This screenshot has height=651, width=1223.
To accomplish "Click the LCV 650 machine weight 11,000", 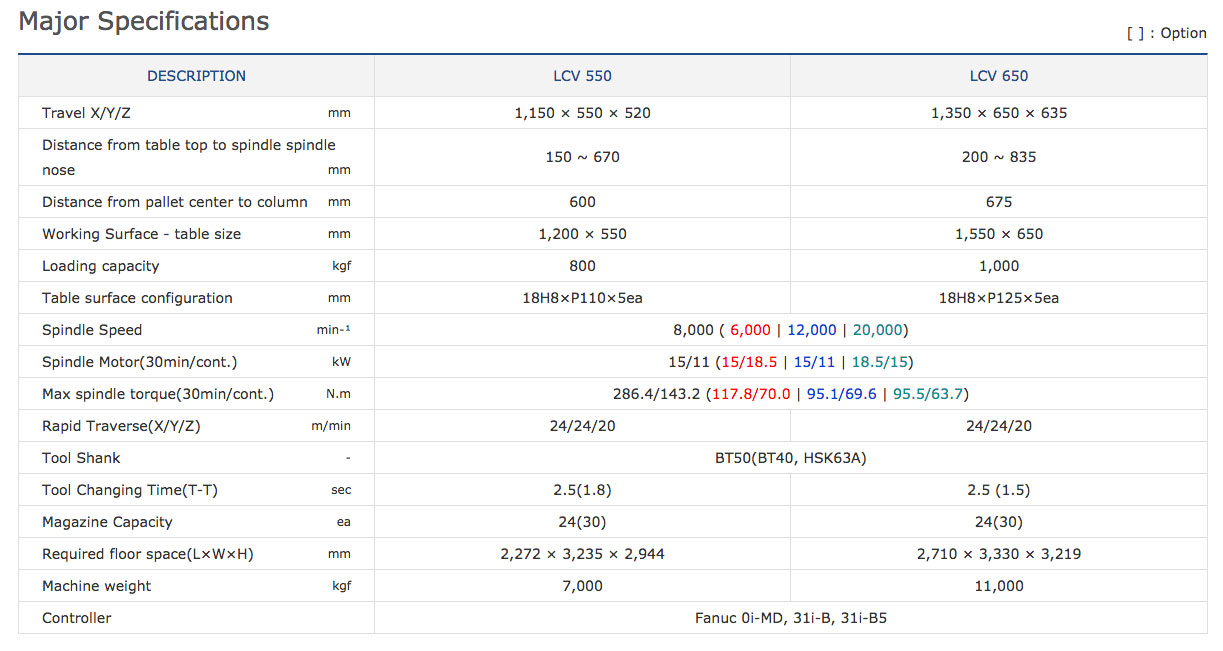I will tap(998, 586).
